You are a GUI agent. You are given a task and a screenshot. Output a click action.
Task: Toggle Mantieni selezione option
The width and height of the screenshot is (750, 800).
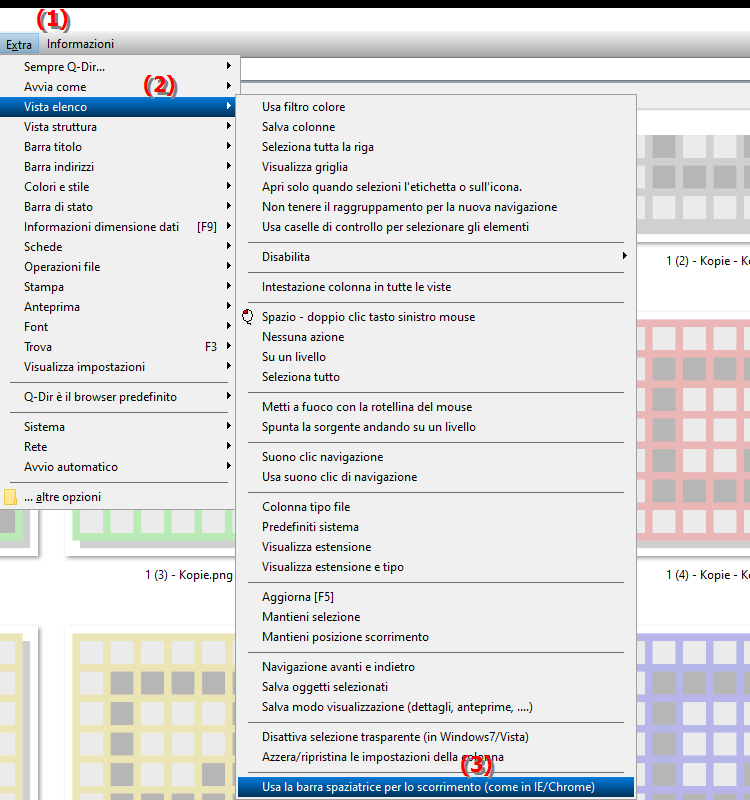(x=436, y=617)
